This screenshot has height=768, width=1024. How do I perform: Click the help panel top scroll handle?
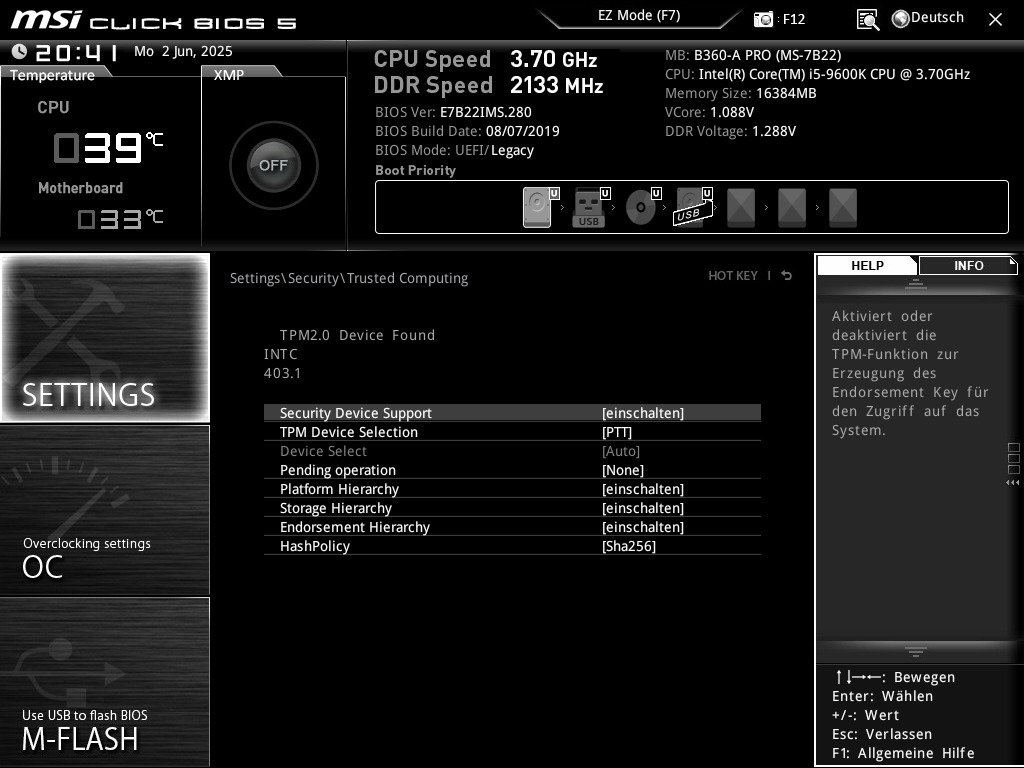coord(916,284)
